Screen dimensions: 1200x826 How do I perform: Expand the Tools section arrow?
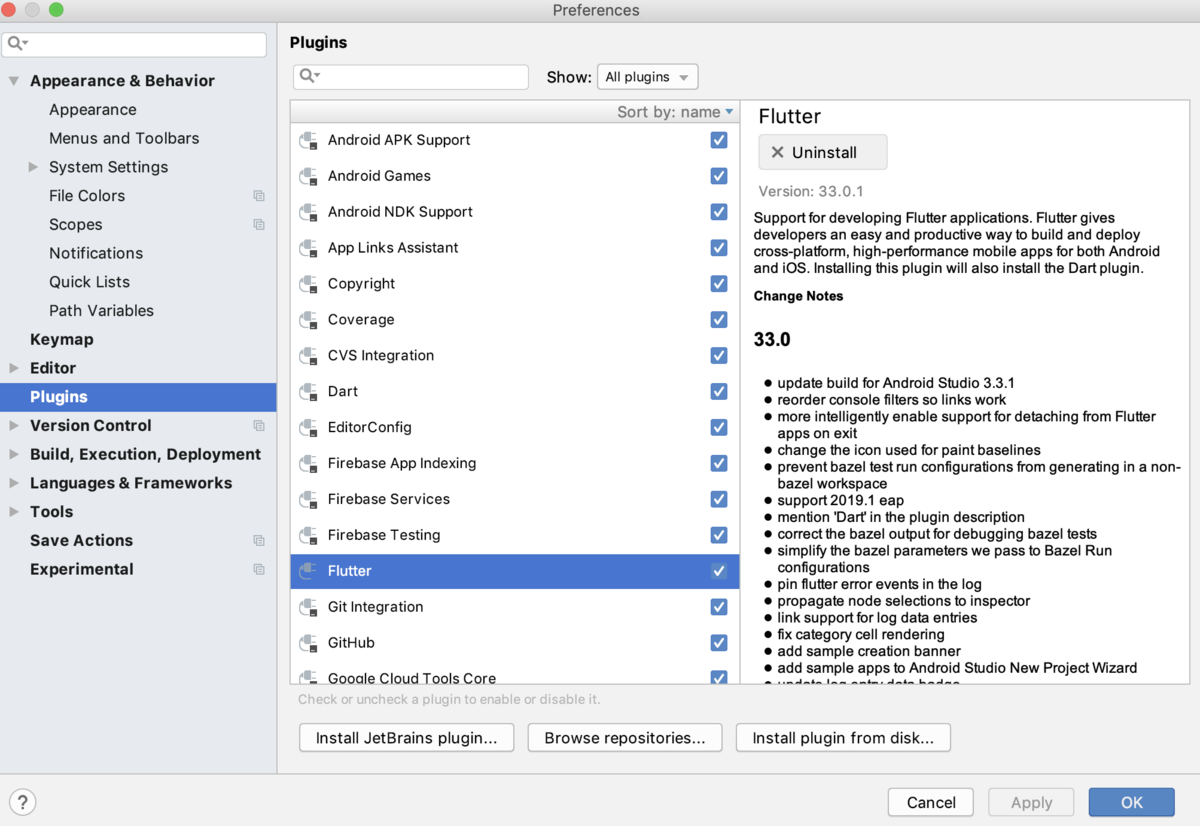coord(14,512)
